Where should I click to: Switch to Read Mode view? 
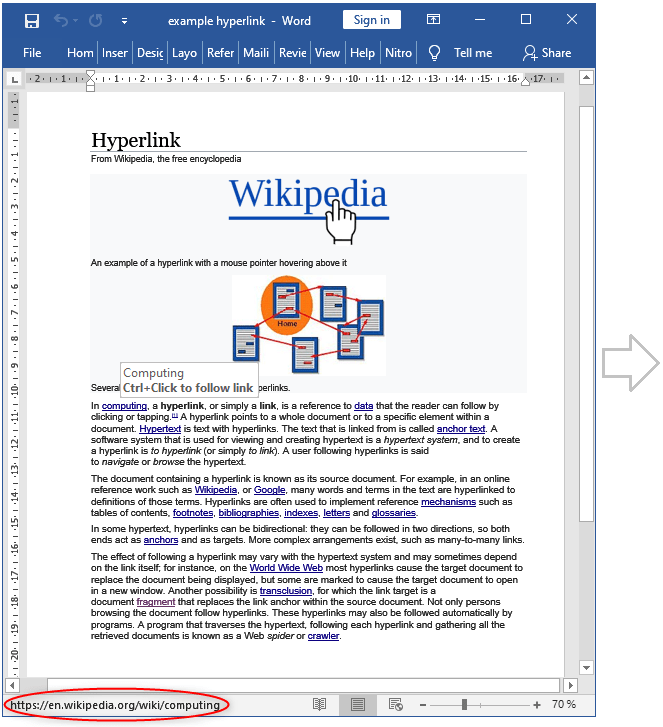coord(319,705)
